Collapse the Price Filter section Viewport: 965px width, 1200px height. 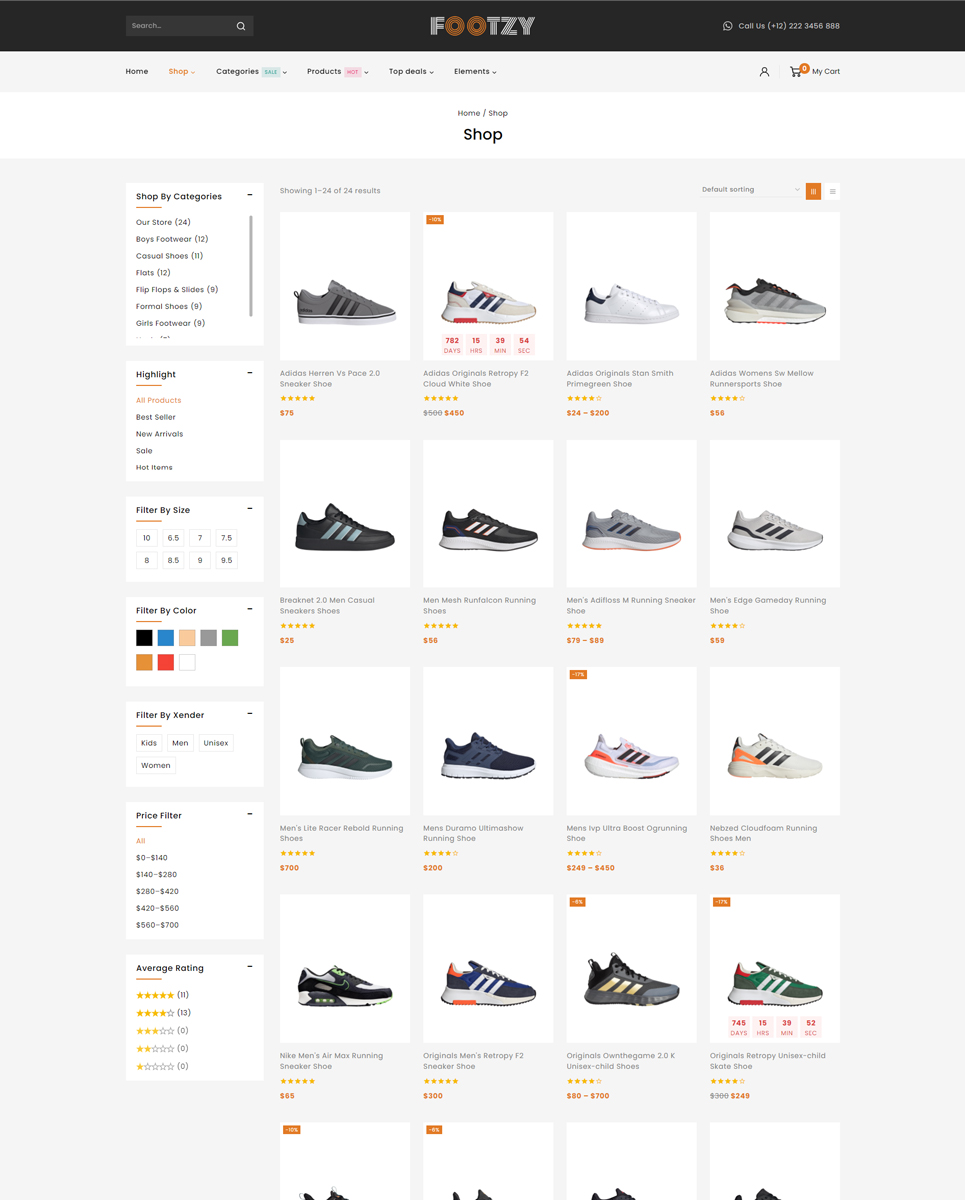point(250,815)
